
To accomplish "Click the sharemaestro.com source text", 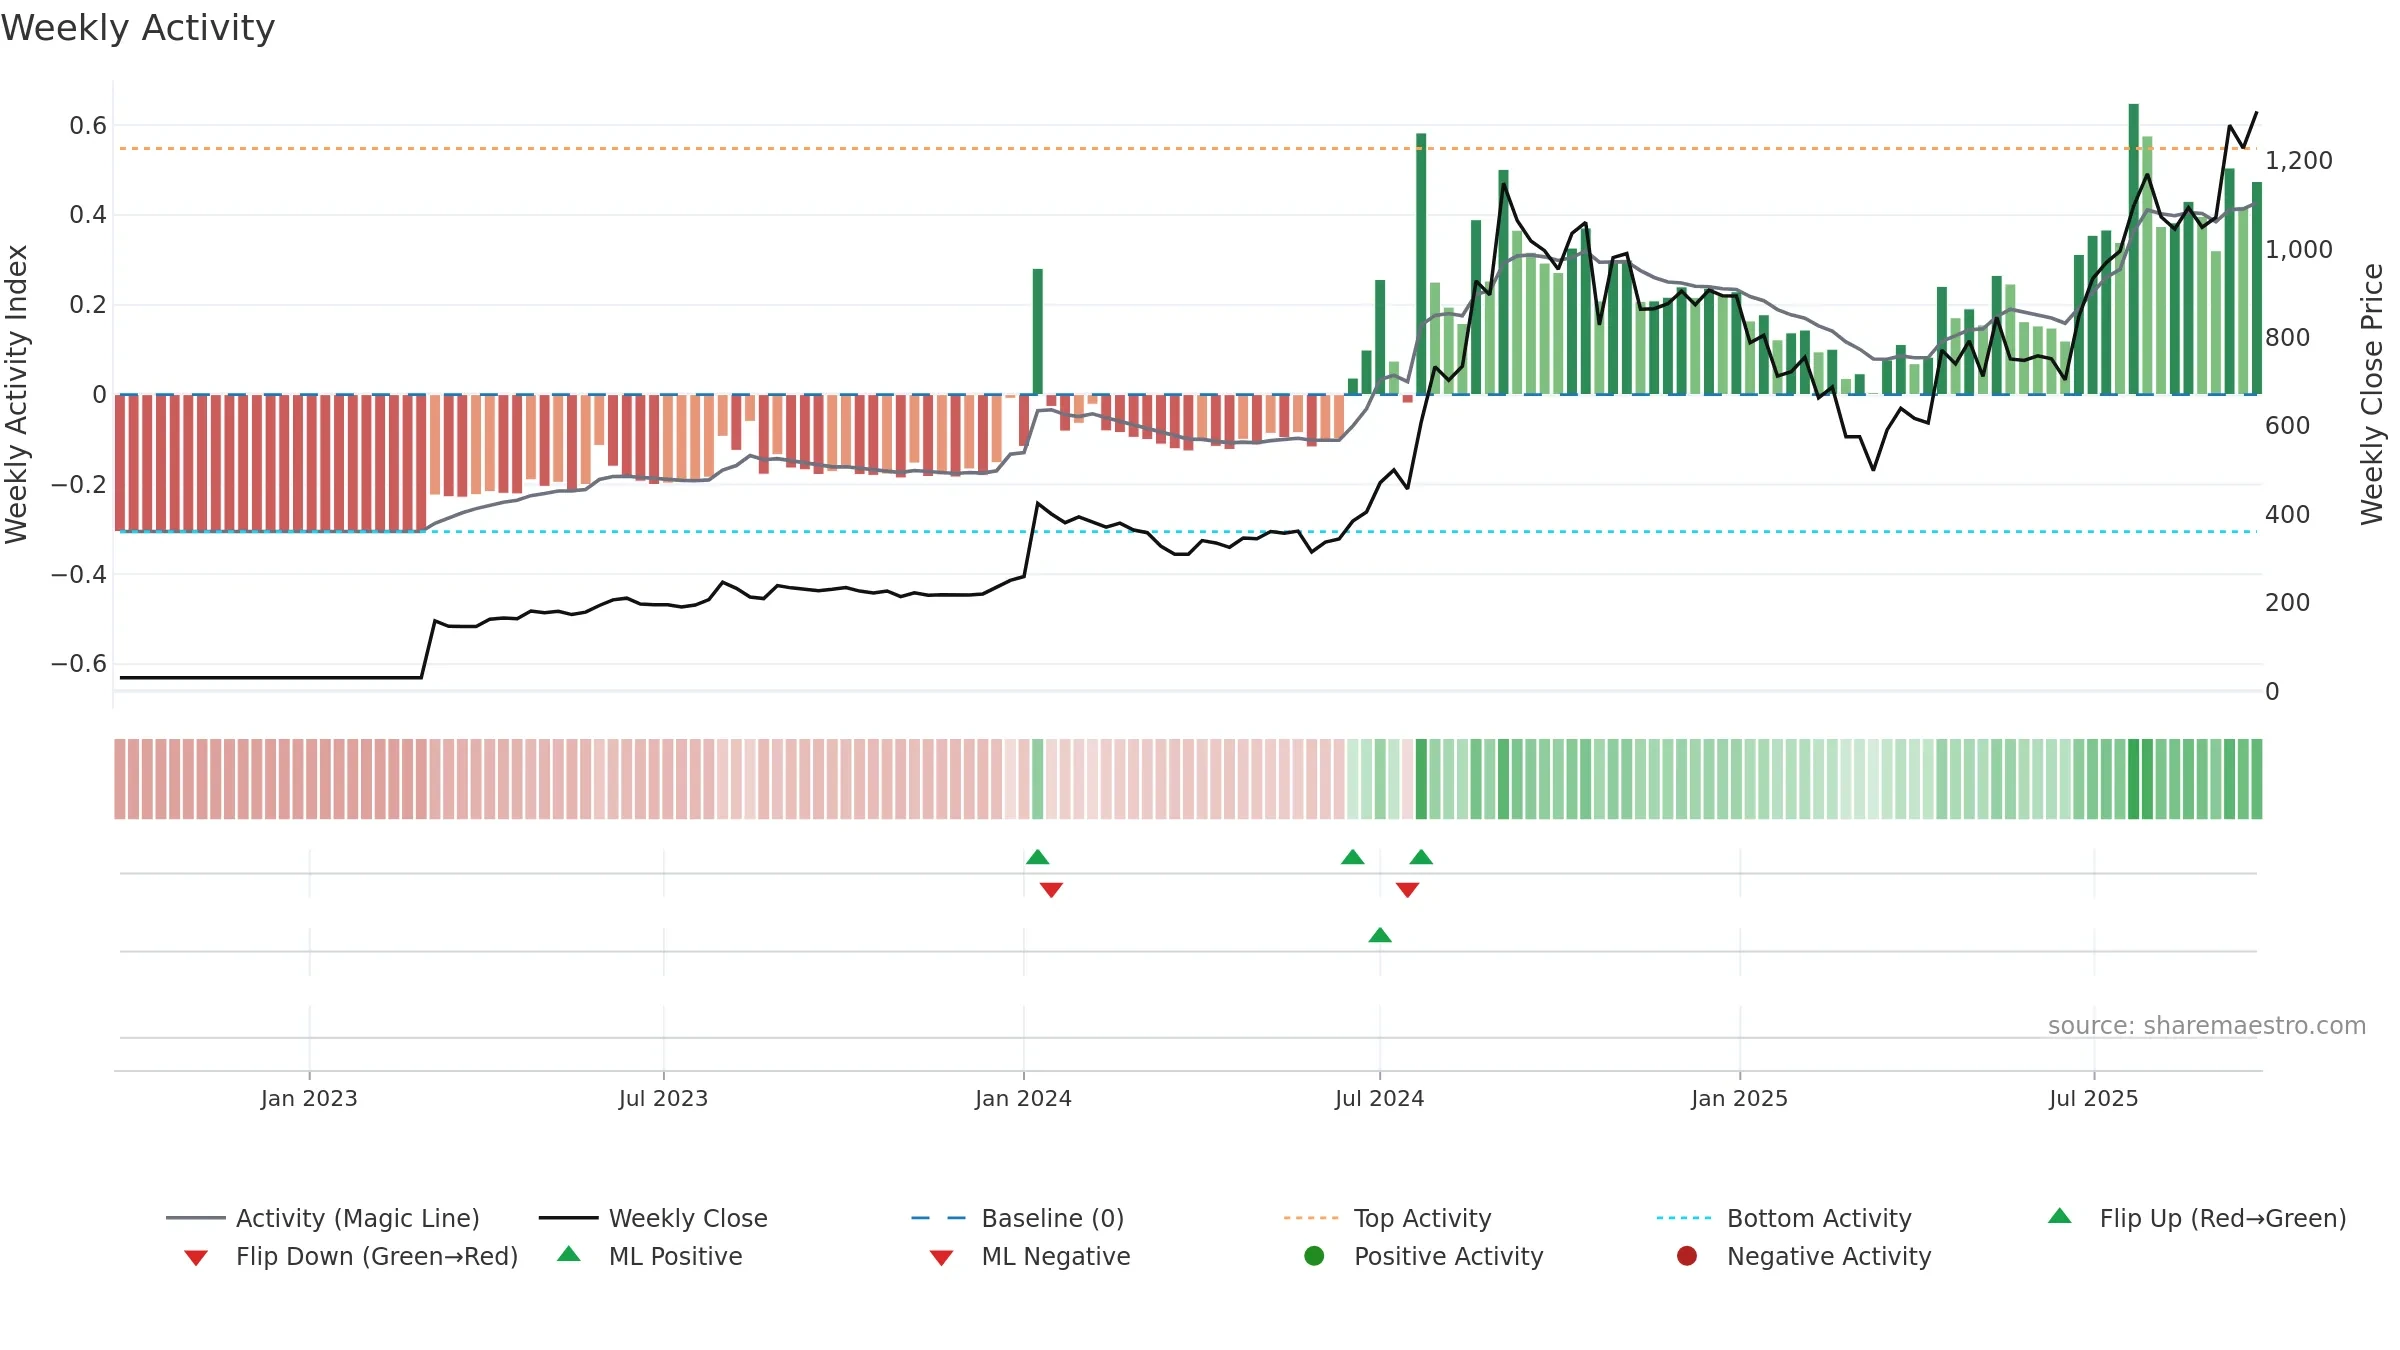I will pos(2207,1026).
